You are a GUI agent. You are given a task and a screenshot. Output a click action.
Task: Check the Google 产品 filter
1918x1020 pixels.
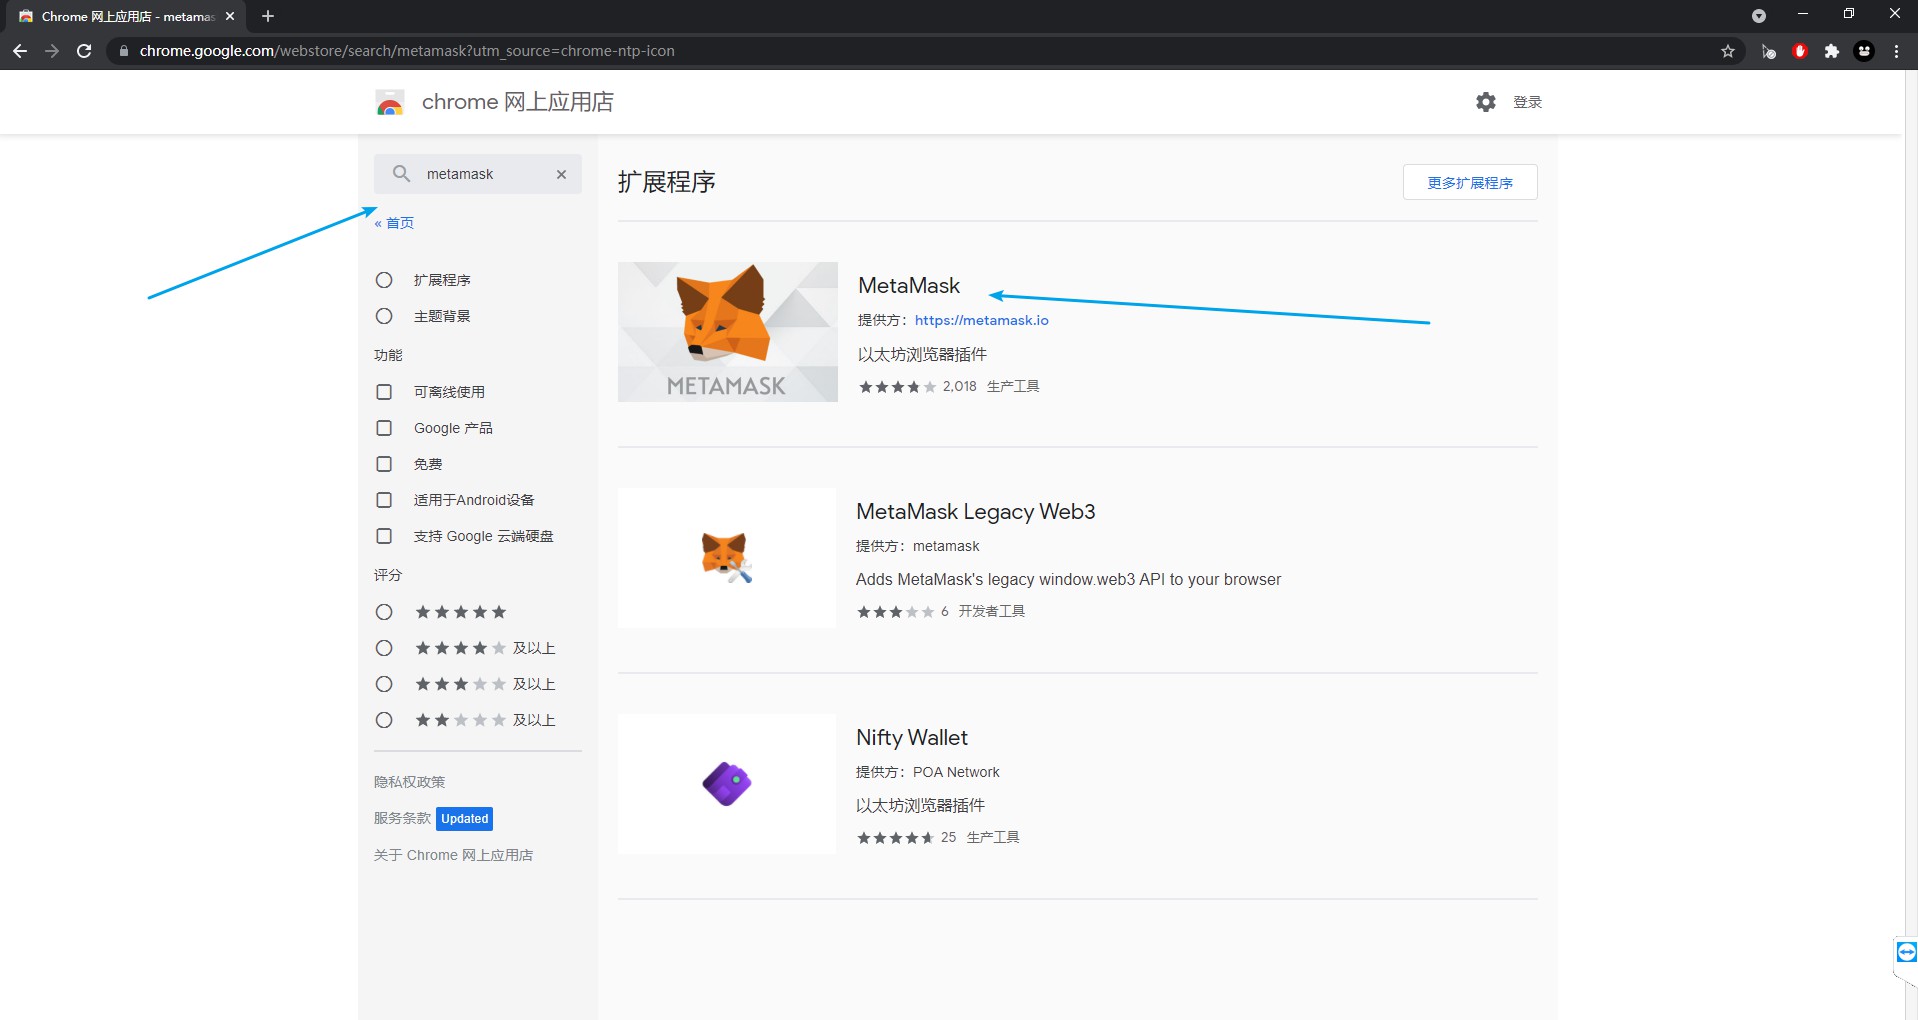click(384, 428)
